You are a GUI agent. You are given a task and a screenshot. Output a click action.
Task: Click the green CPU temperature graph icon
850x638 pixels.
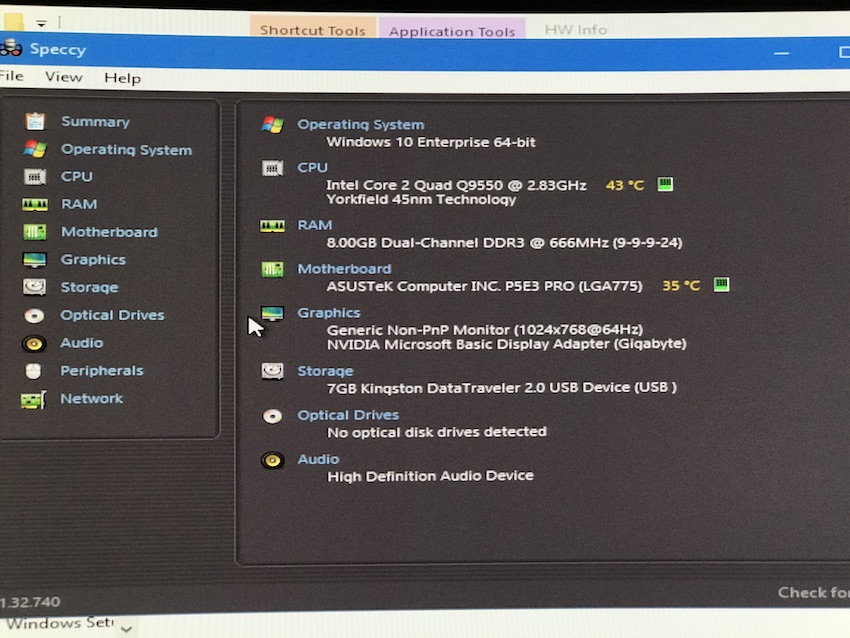(x=665, y=184)
